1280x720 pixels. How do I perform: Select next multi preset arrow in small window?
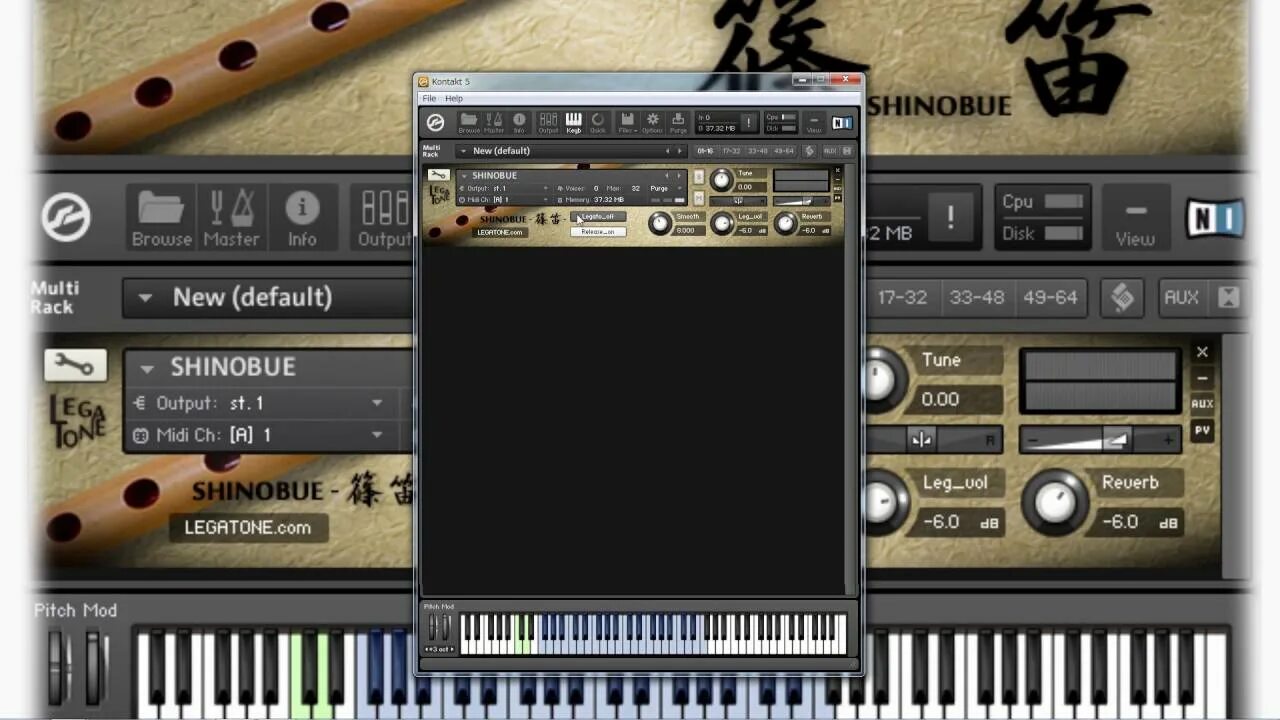point(680,151)
